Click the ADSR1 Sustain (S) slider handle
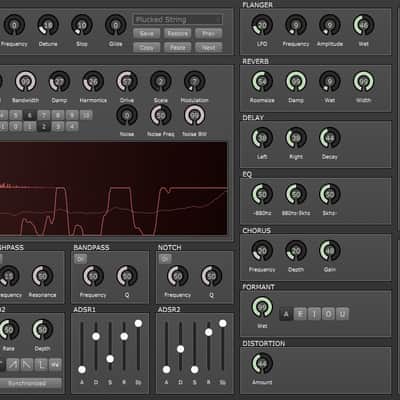The width and height of the screenshot is (400, 400). coord(110,359)
